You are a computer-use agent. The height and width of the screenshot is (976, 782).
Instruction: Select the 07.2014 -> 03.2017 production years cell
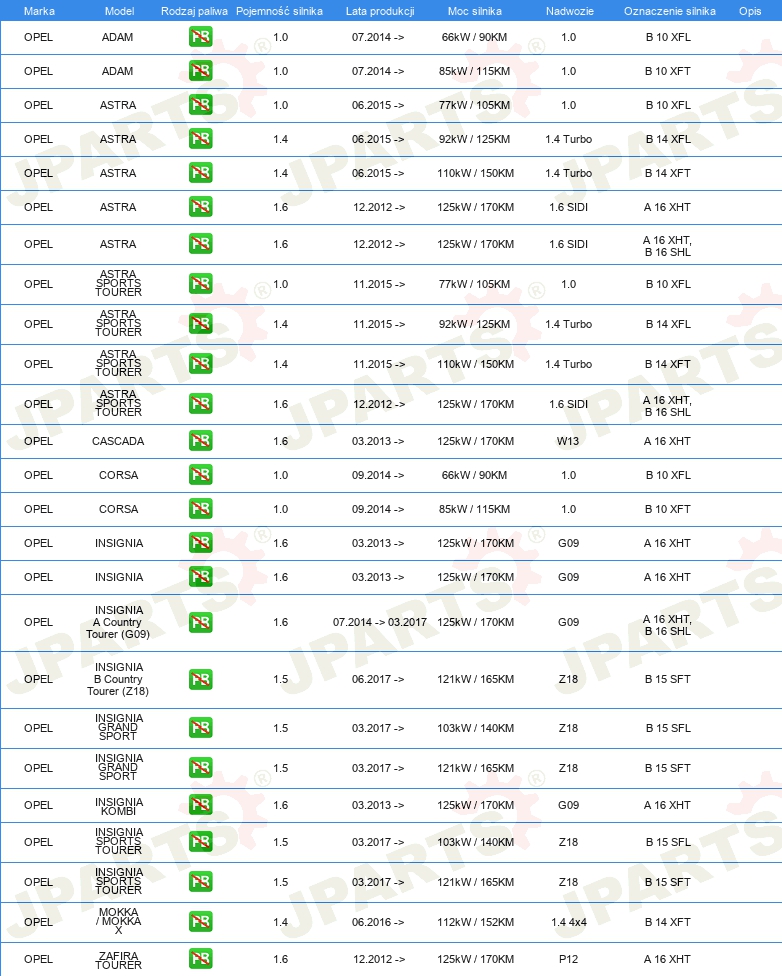pyautogui.click(x=380, y=622)
